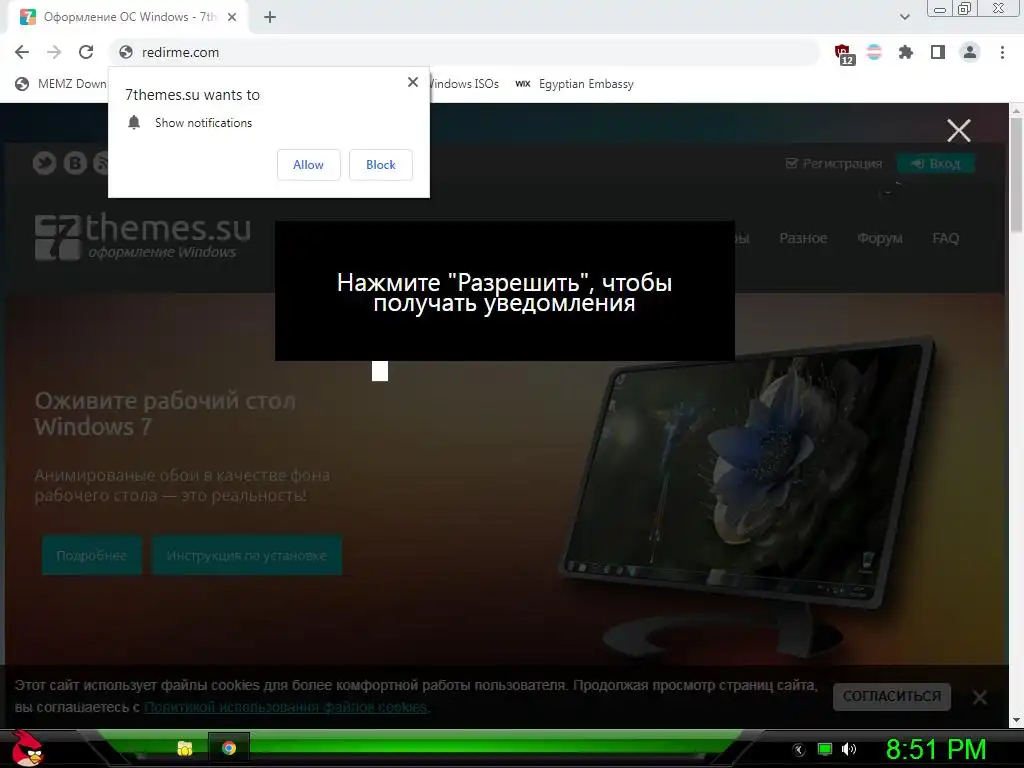
Task: Click the Twitter social icon
Action: click(x=44, y=163)
